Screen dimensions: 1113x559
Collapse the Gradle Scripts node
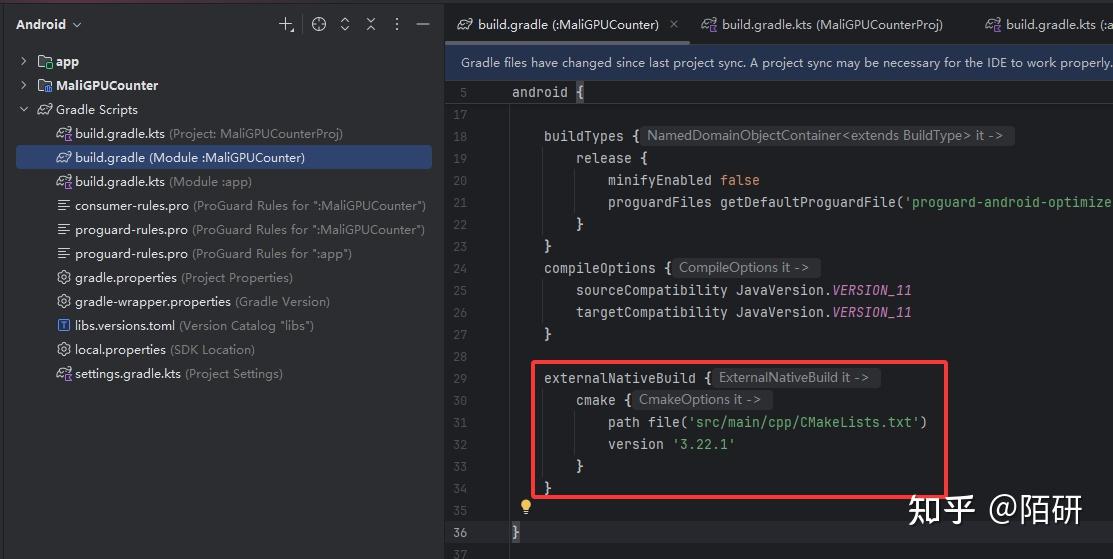point(23,109)
